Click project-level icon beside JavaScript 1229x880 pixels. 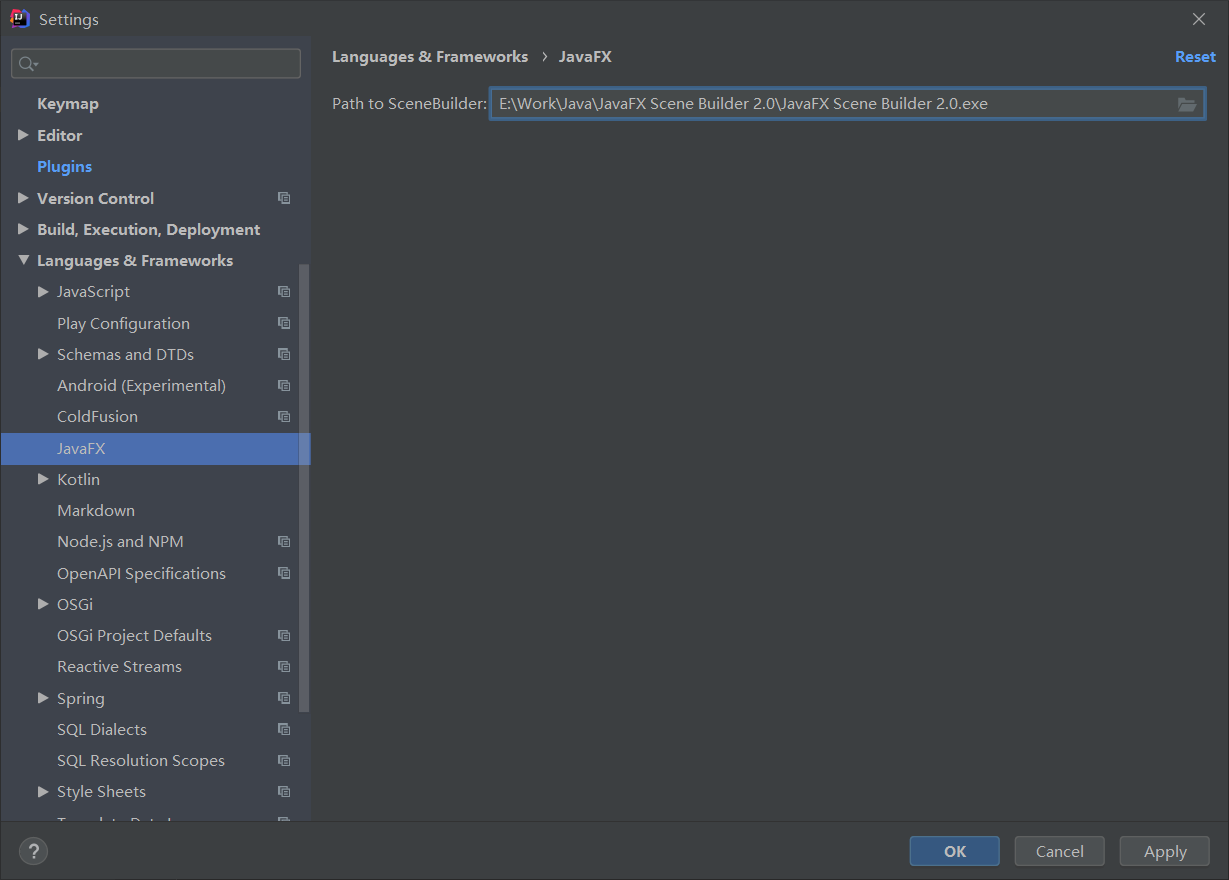click(x=284, y=292)
